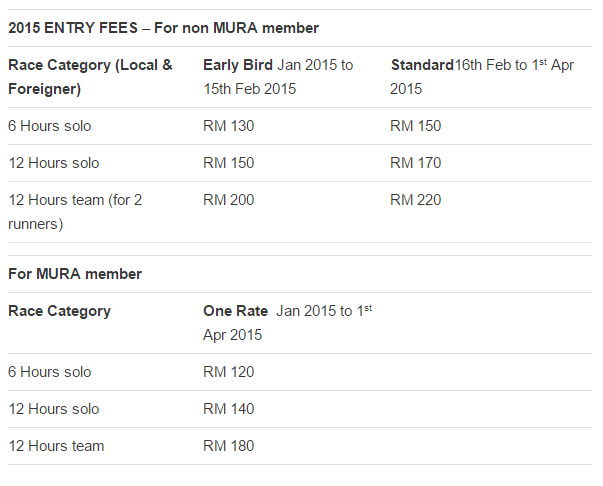Select the 'Race Category (Local & Foreigner)' header
The width and height of the screenshot is (603, 486).
[90, 77]
